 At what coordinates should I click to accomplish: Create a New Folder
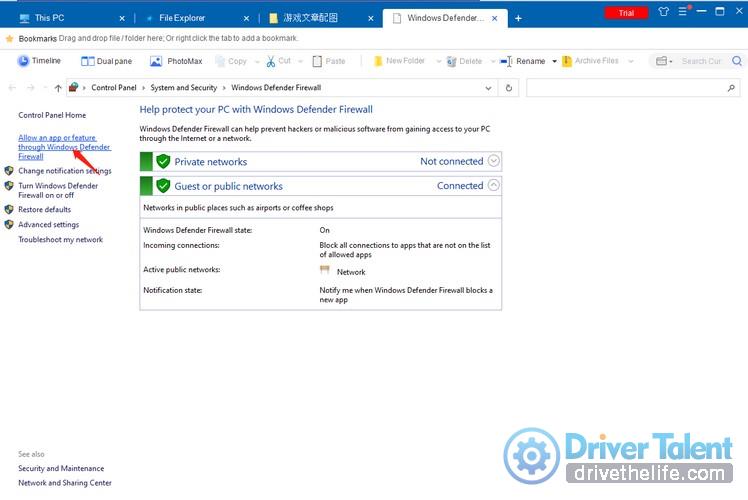[399, 61]
